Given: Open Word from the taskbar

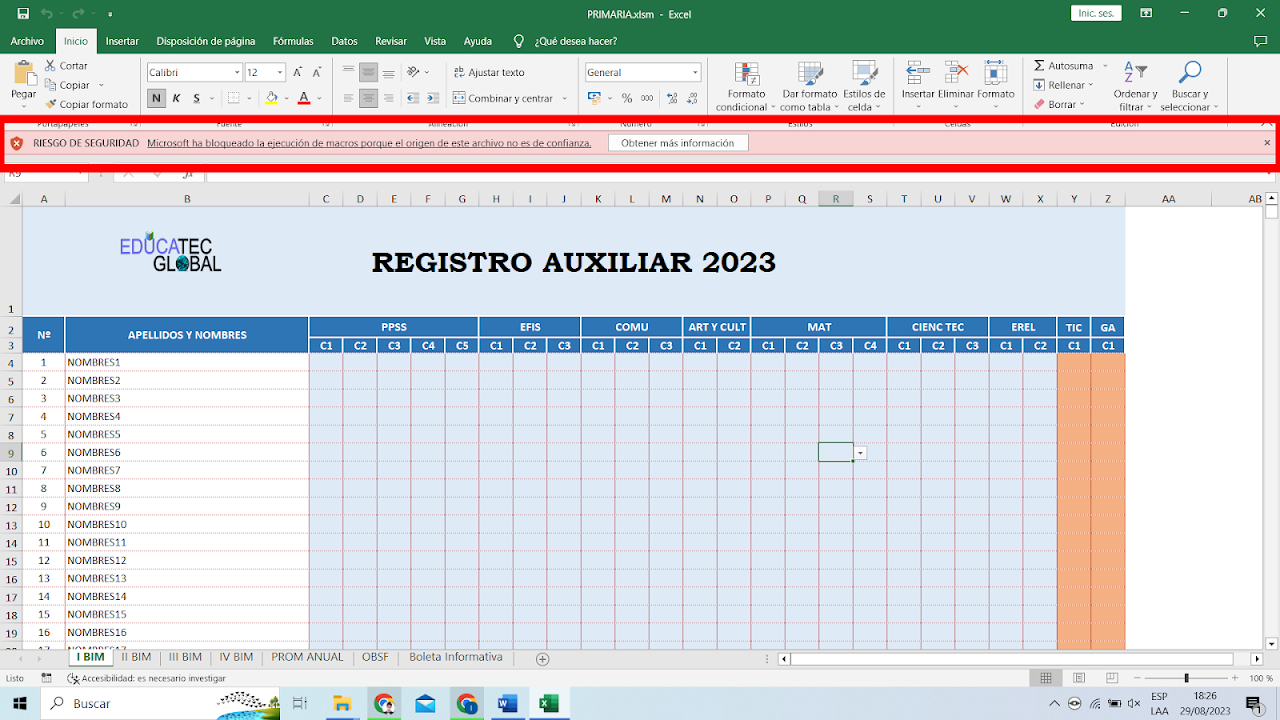Looking at the screenshot, I should 507,704.
